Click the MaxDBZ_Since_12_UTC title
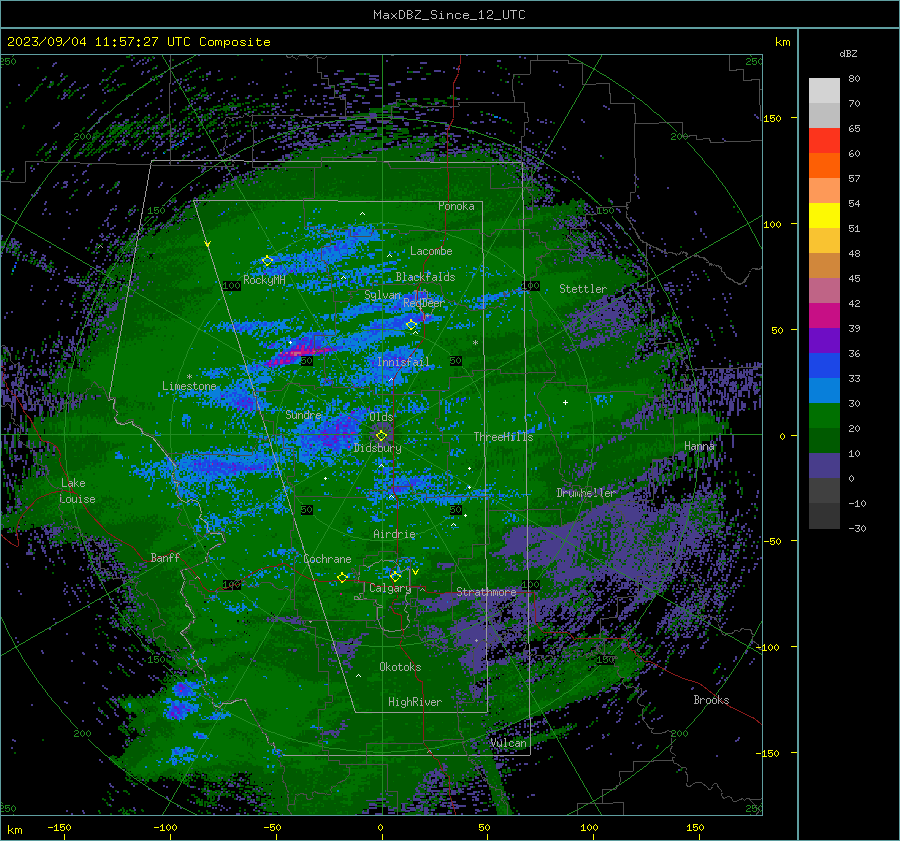The image size is (900, 841). point(449,15)
